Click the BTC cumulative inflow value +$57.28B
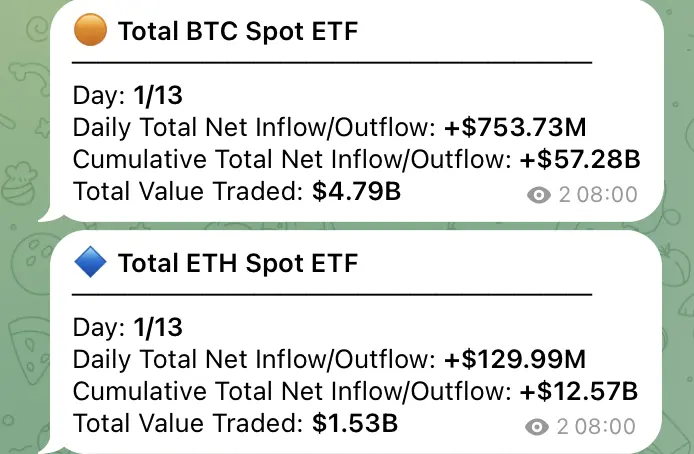The width and height of the screenshot is (694, 454). tap(579, 159)
